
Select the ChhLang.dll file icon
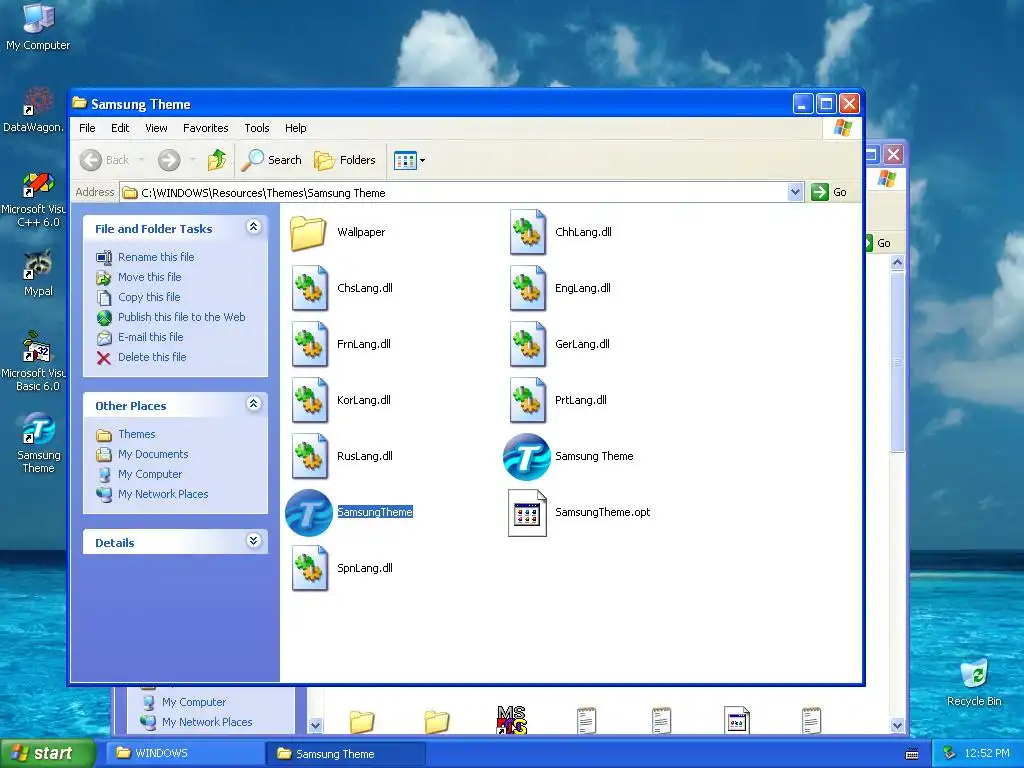coord(527,232)
